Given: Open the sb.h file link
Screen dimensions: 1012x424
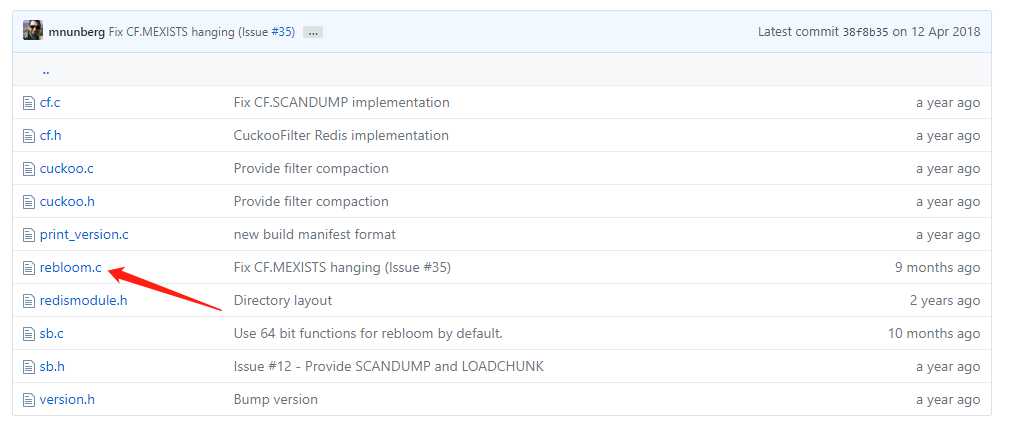Looking at the screenshot, I should tap(52, 367).
